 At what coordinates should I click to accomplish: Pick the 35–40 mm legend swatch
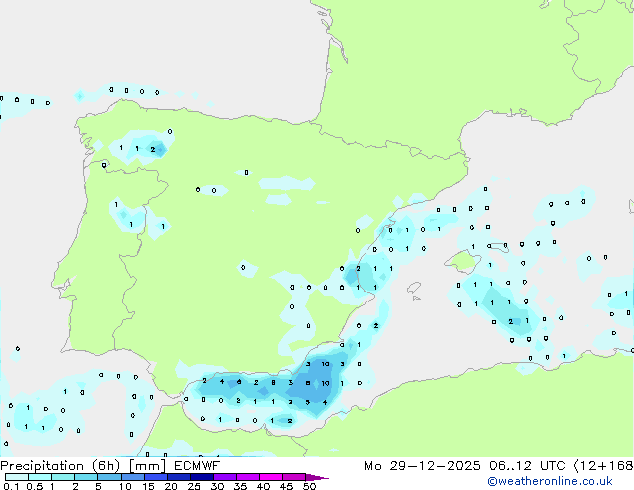click(x=248, y=477)
